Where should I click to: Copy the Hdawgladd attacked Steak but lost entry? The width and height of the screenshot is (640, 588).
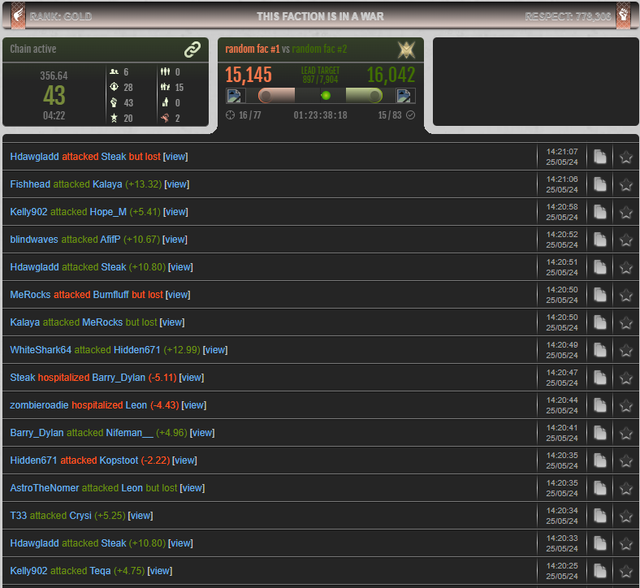pyautogui.click(x=600, y=157)
